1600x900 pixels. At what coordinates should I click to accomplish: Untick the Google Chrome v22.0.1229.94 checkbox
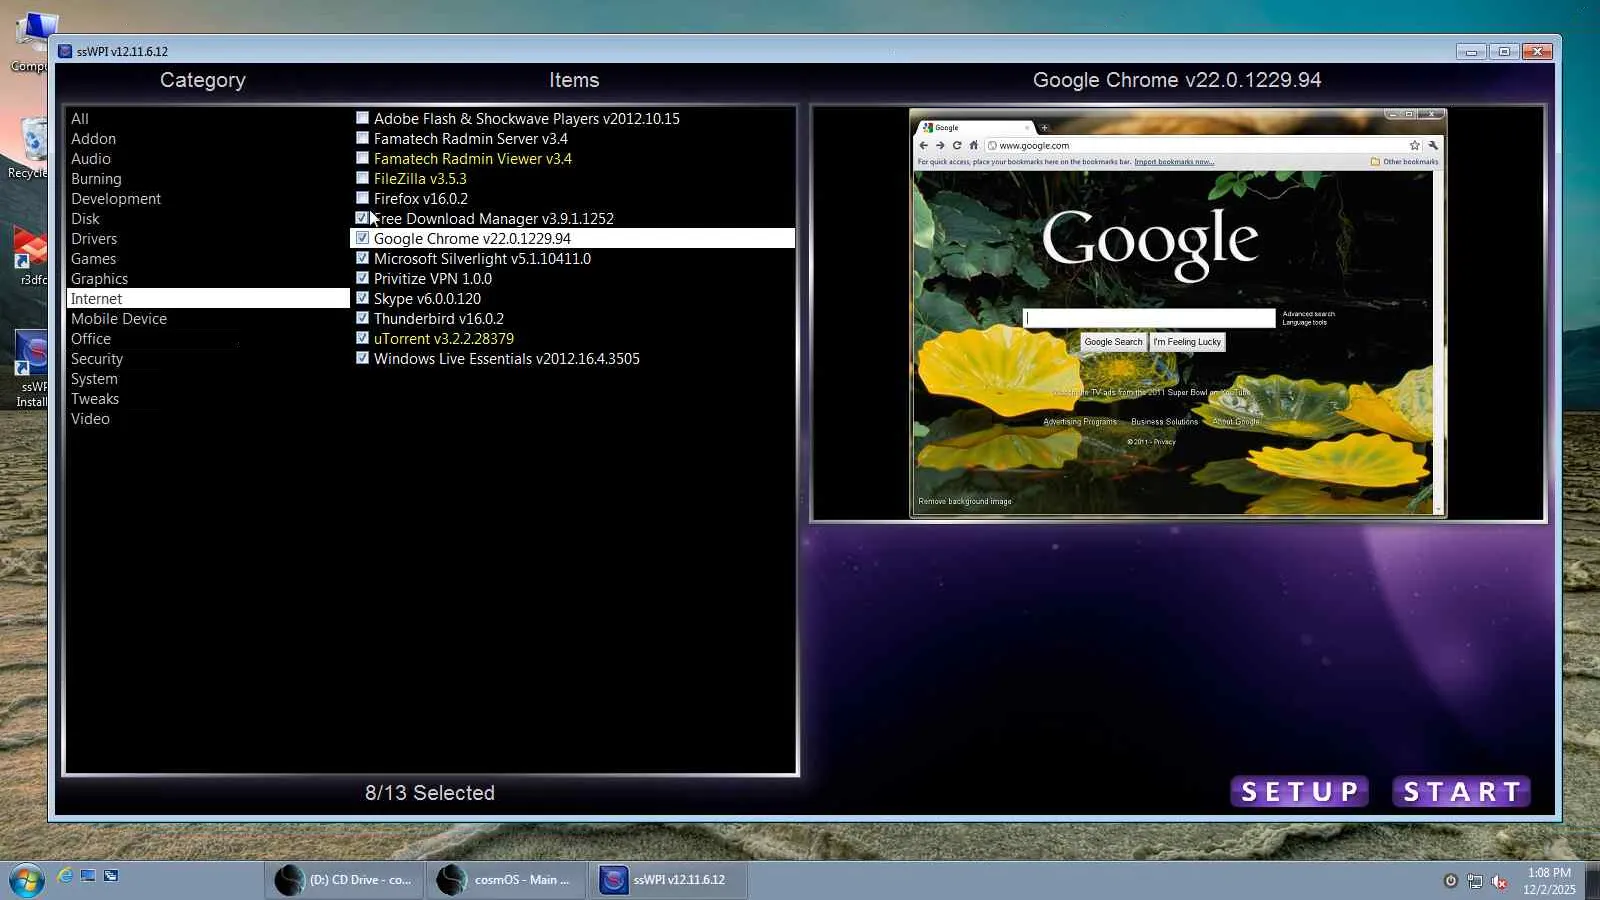[x=362, y=238]
